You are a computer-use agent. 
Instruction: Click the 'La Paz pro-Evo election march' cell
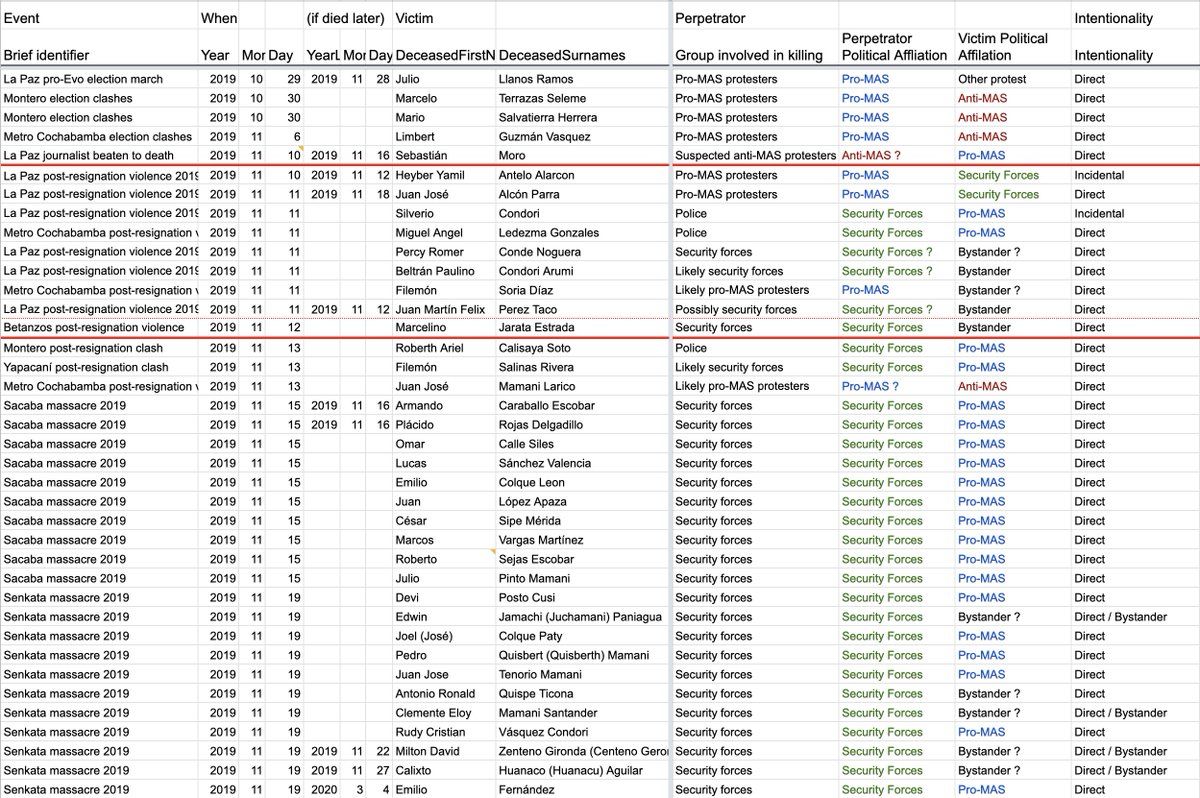point(83,79)
